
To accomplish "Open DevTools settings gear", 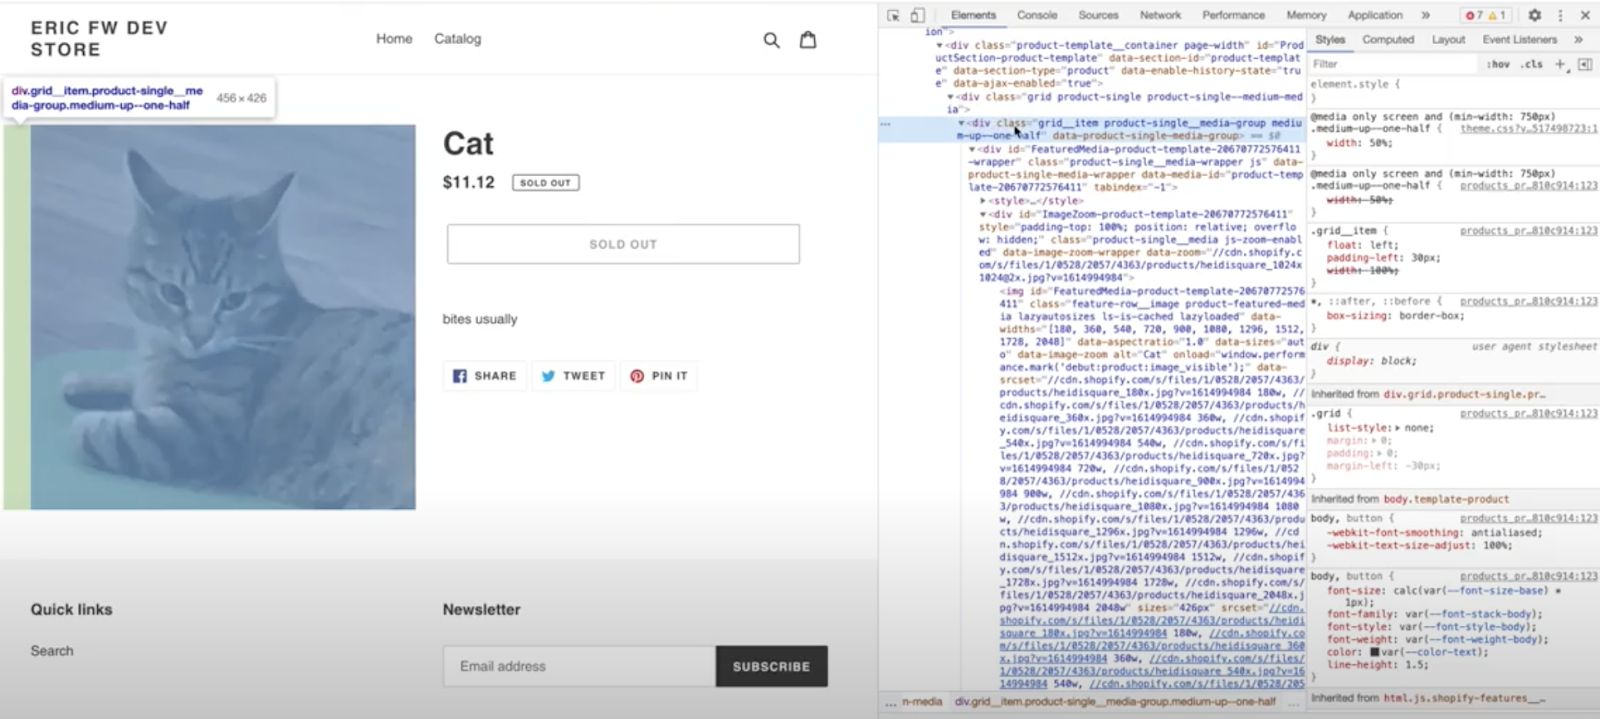I will click(x=1535, y=15).
